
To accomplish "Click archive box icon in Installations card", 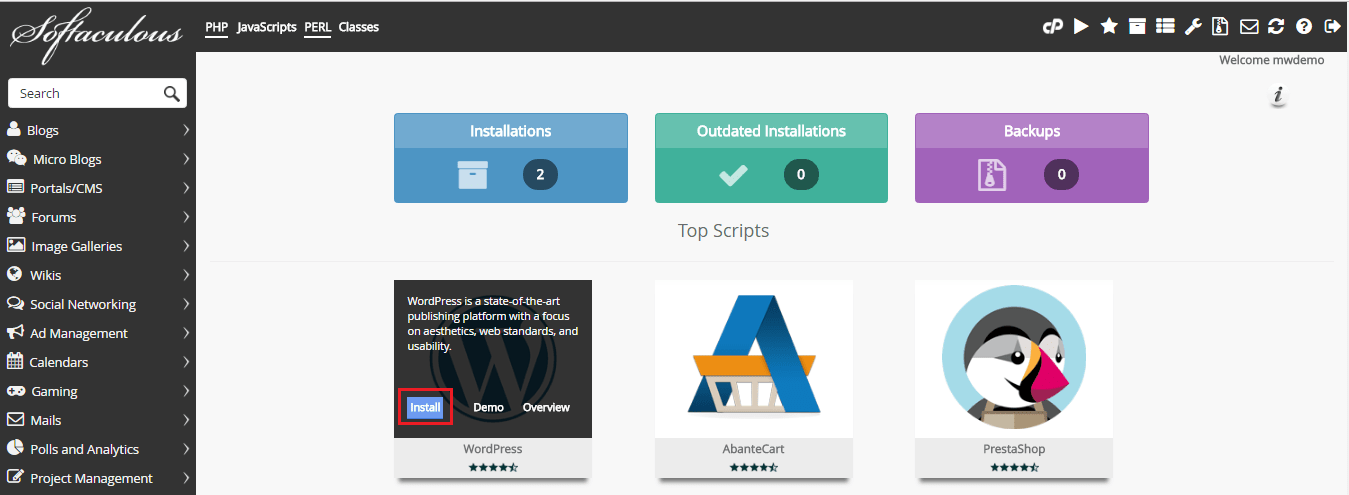I will coord(472,175).
